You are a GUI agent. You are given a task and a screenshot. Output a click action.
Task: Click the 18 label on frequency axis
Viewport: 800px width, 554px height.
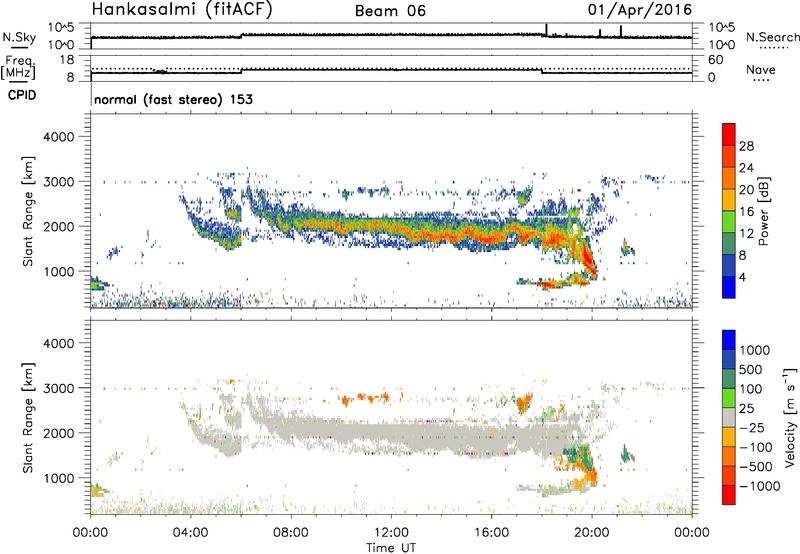[67, 60]
